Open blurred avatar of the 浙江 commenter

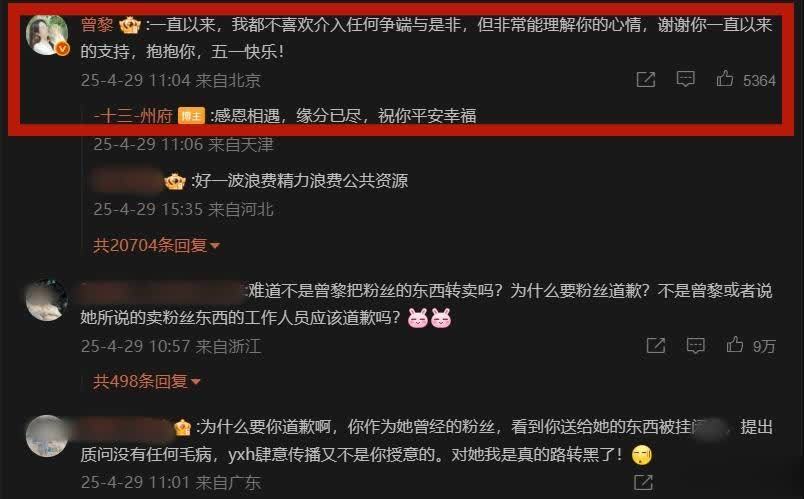pos(47,301)
